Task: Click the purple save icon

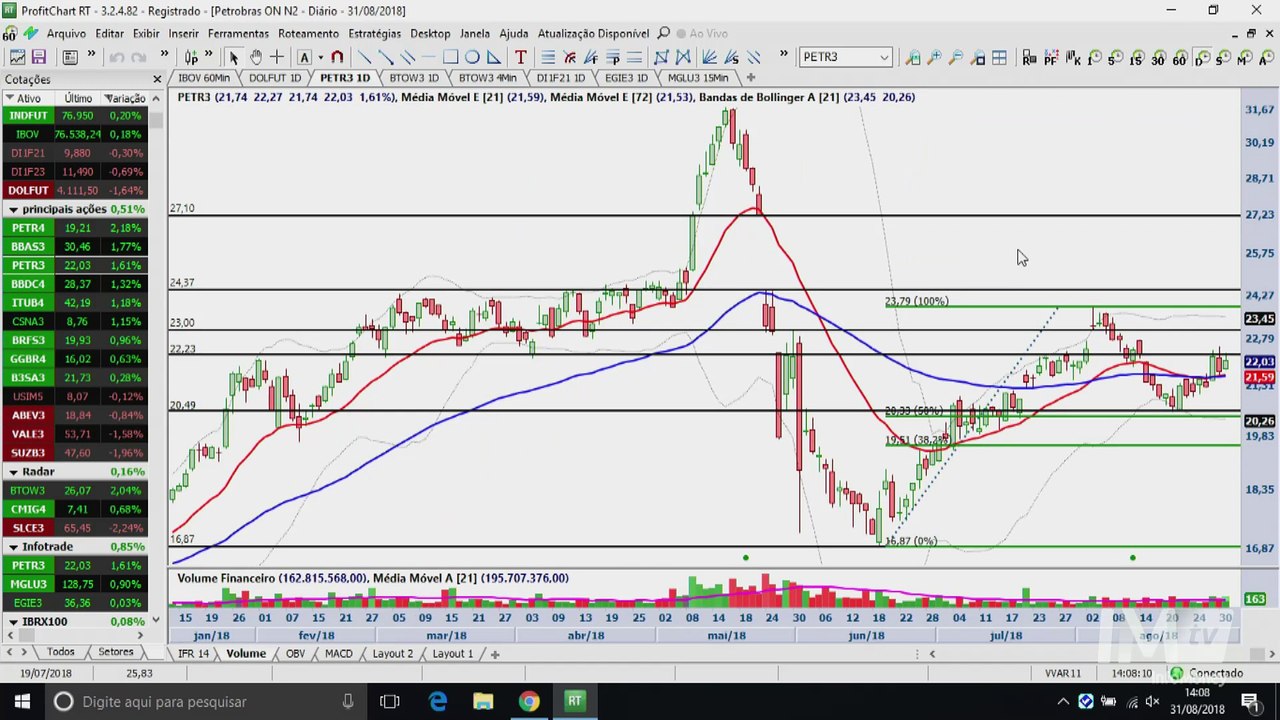Action: coord(39,57)
